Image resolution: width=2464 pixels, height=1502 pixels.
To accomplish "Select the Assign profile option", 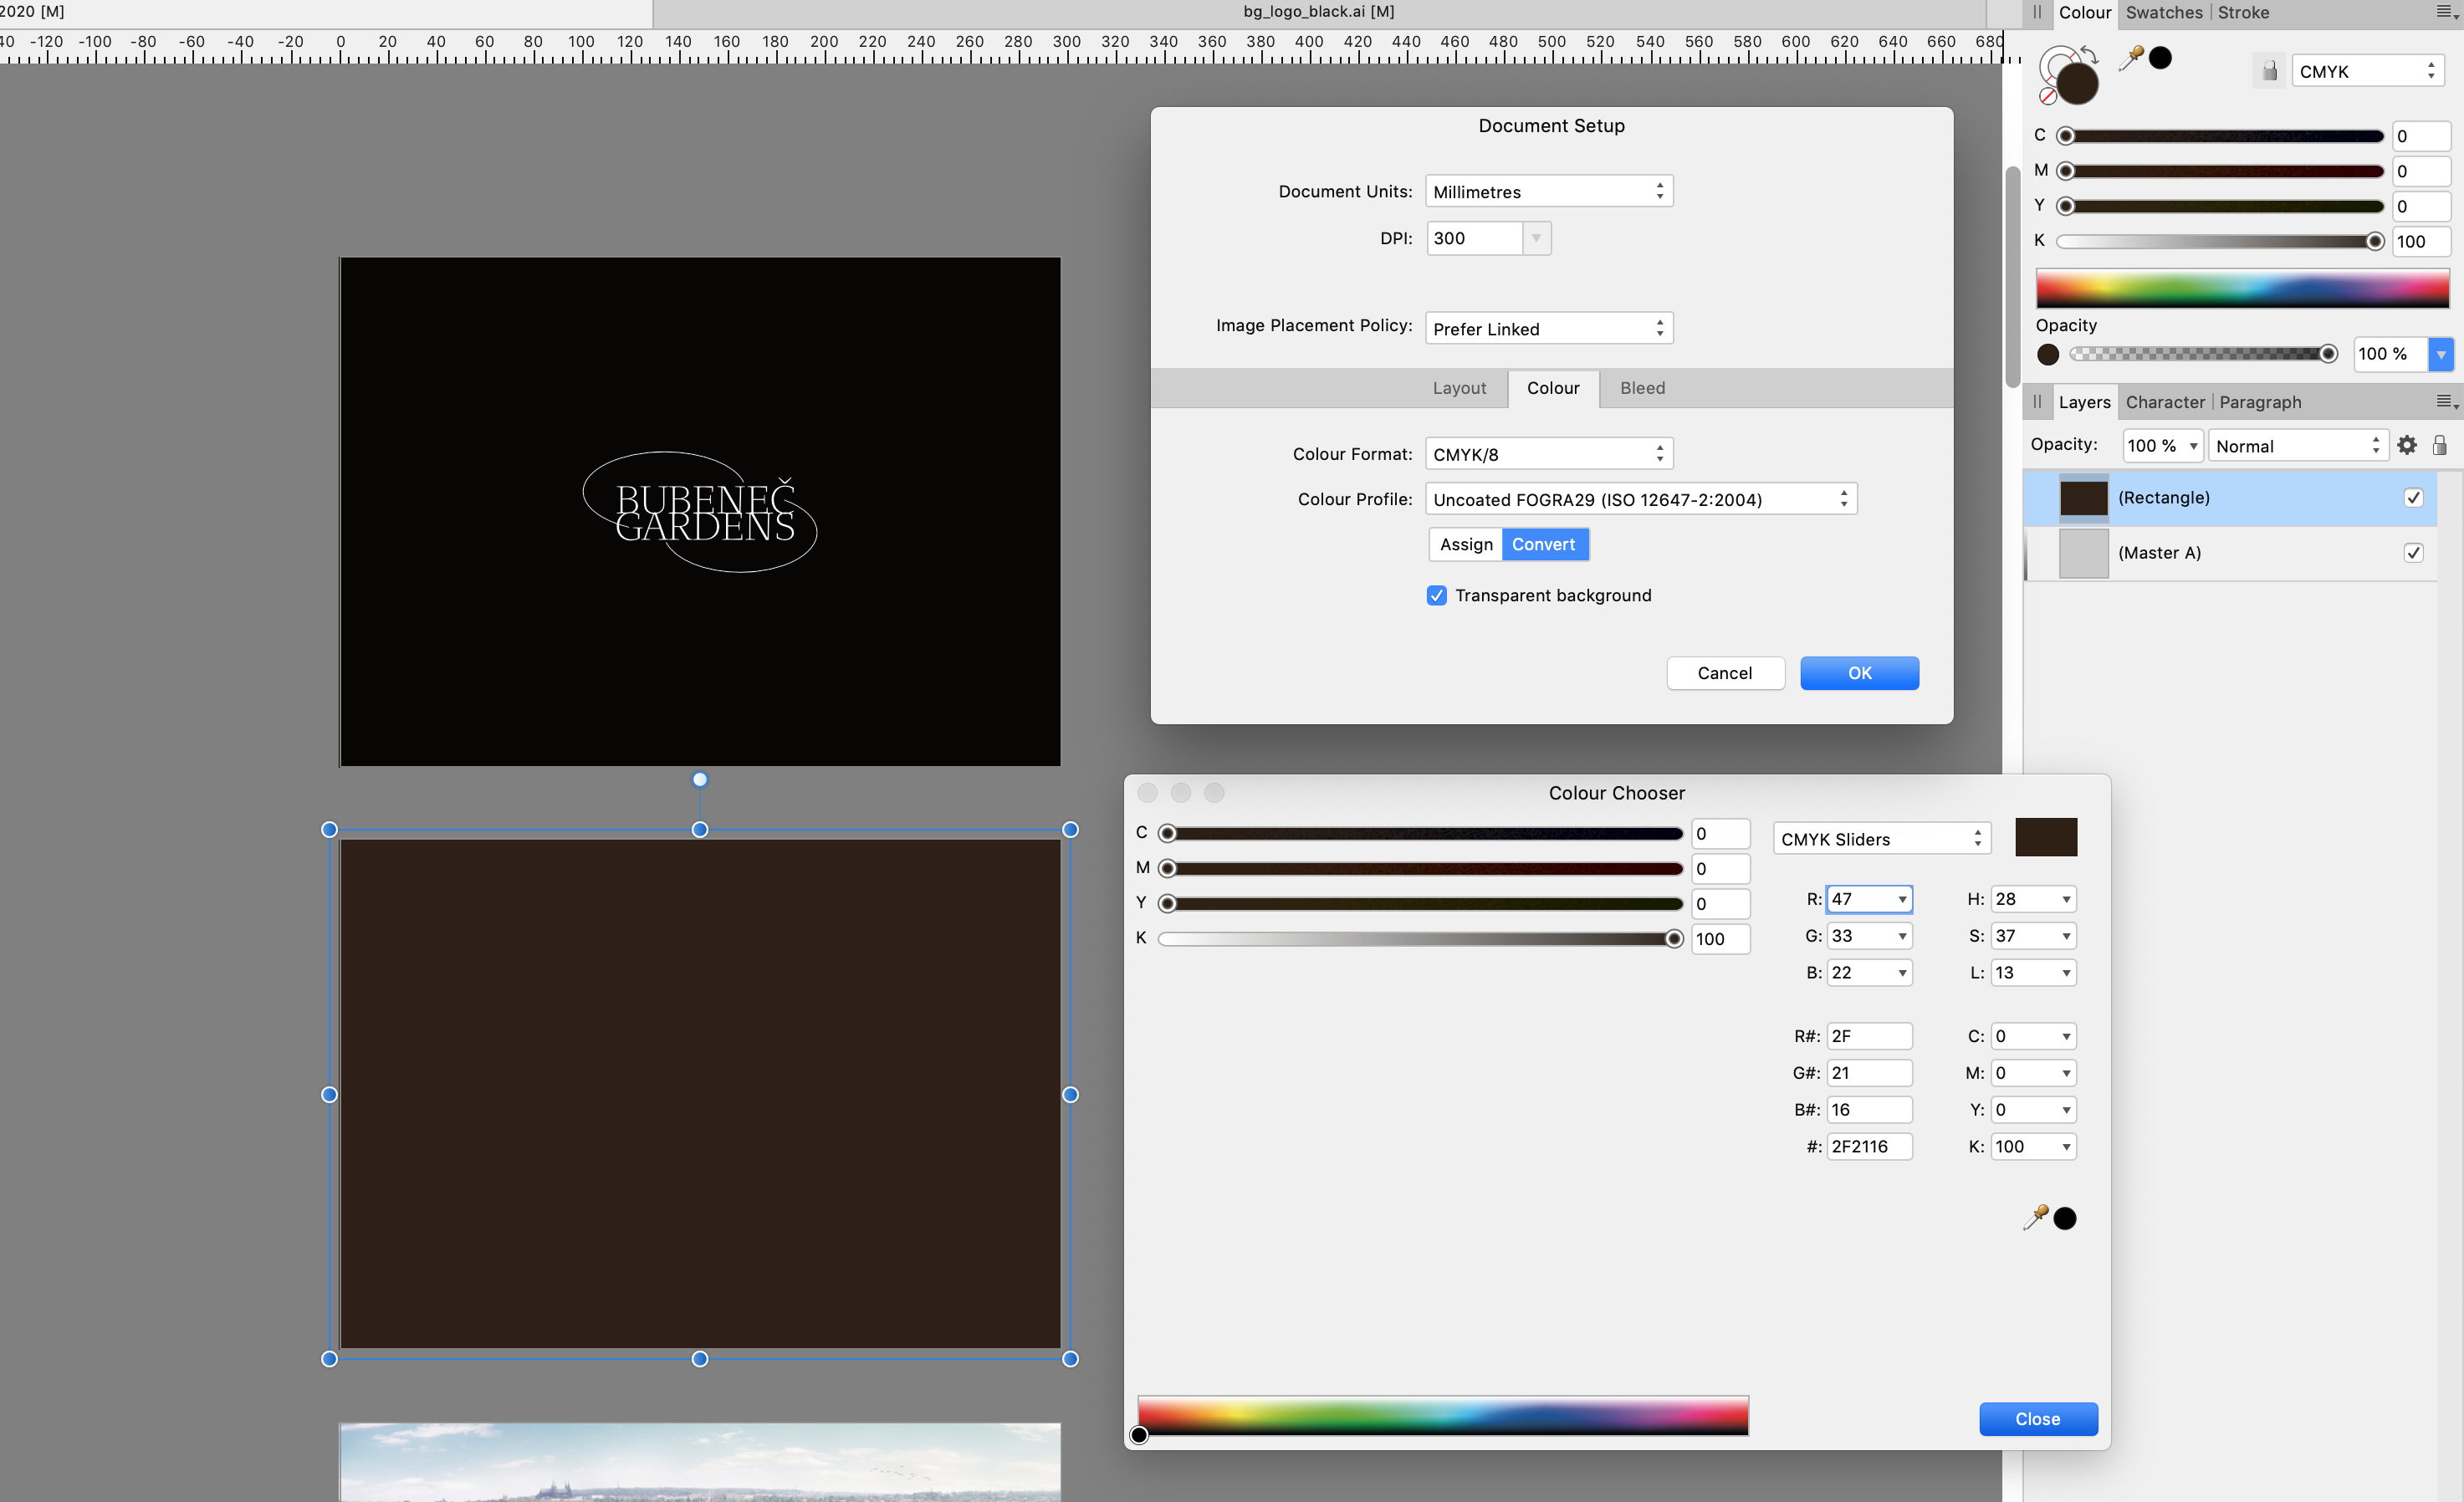I will pos(1466,544).
